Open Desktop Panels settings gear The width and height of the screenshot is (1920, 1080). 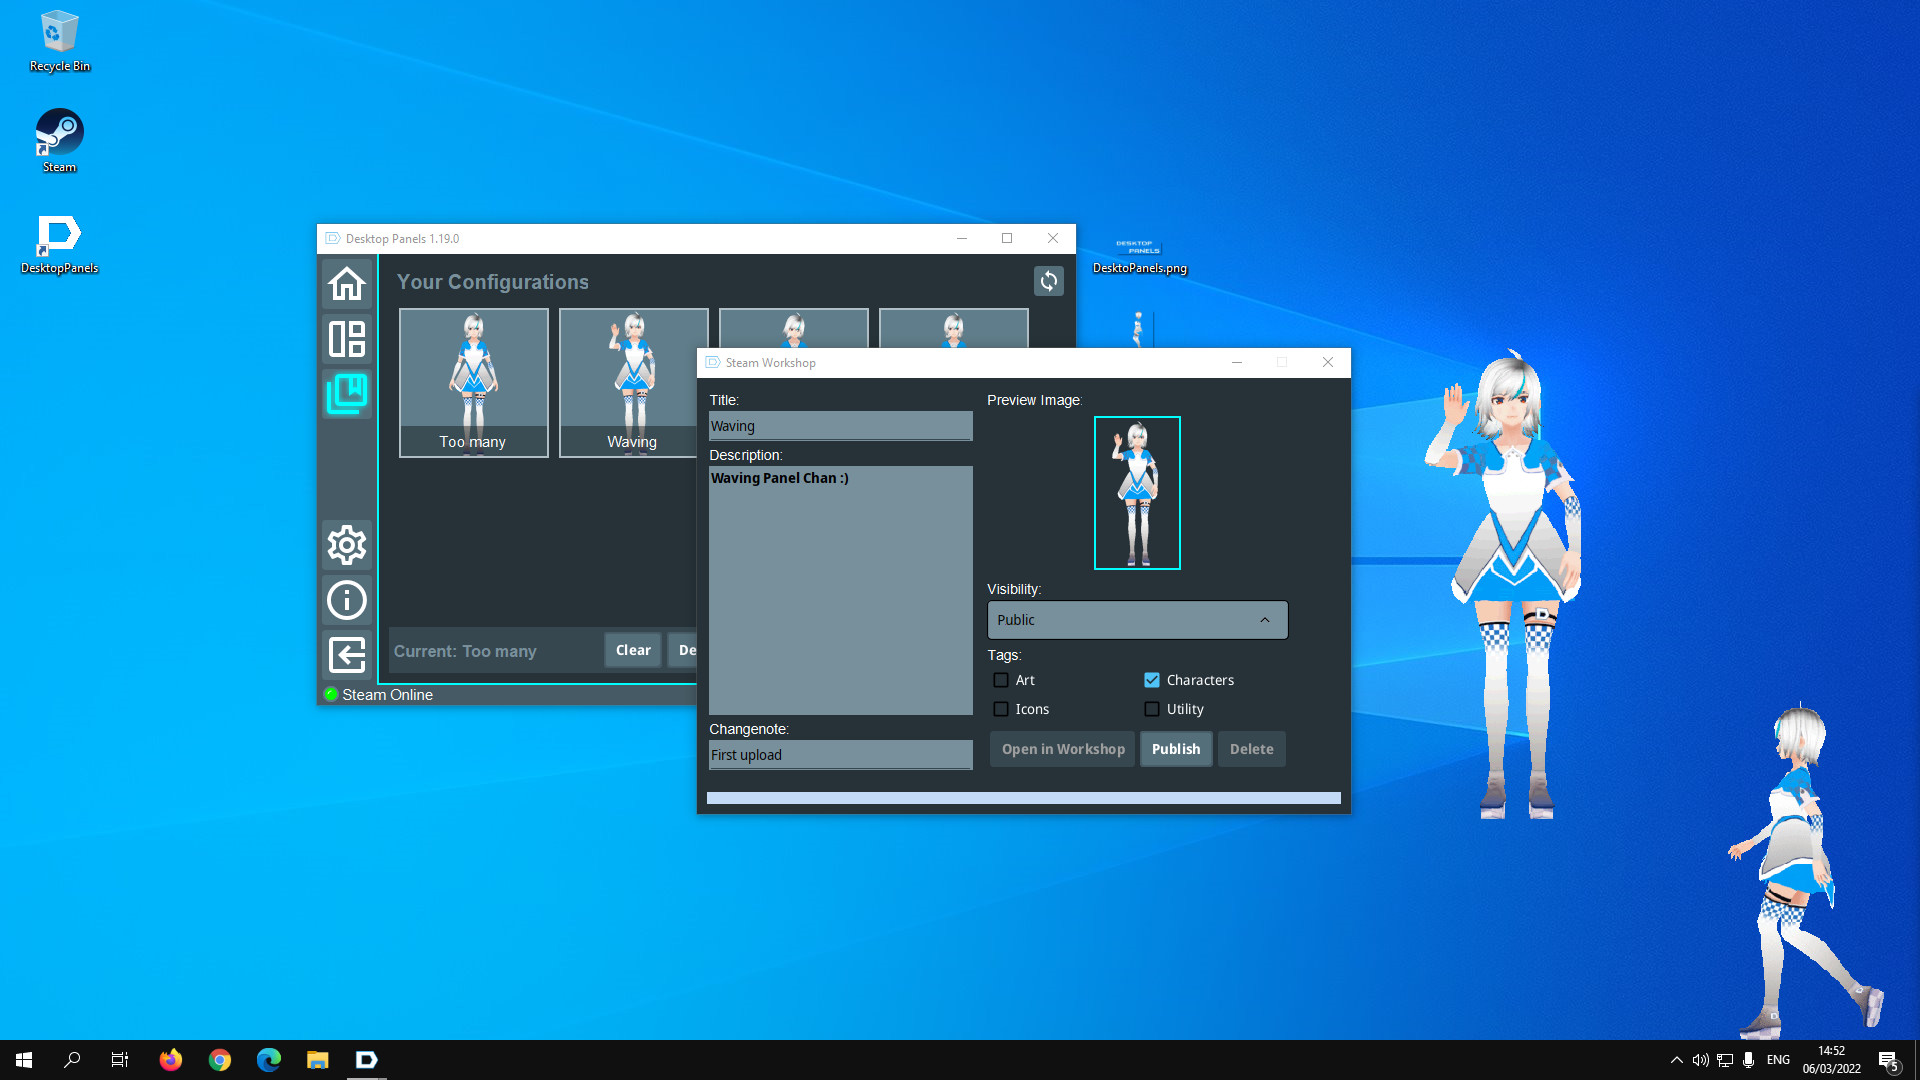pyautogui.click(x=346, y=545)
